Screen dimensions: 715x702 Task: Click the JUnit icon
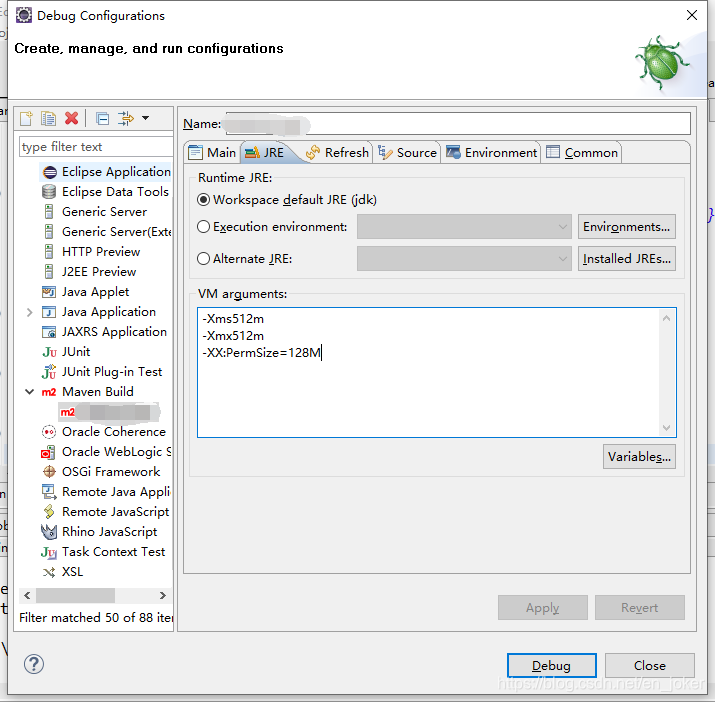click(x=49, y=352)
